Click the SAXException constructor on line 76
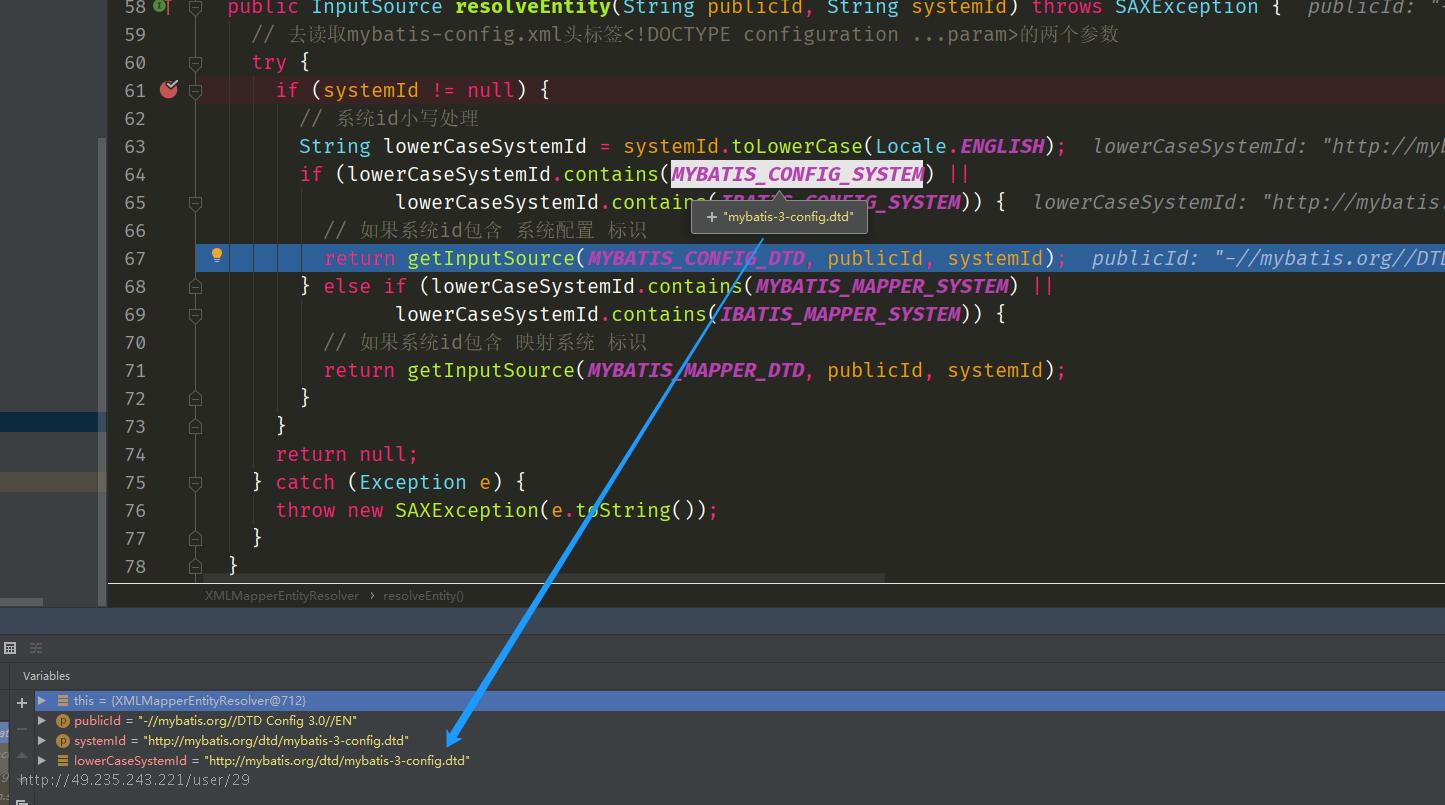Screen dimensions: 1445x805 click(x=467, y=510)
